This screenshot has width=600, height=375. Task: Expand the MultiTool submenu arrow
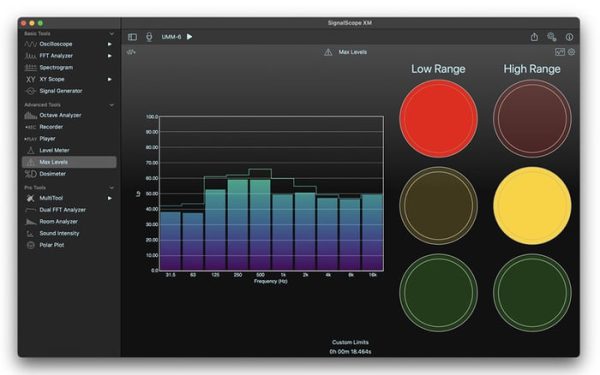(x=109, y=198)
